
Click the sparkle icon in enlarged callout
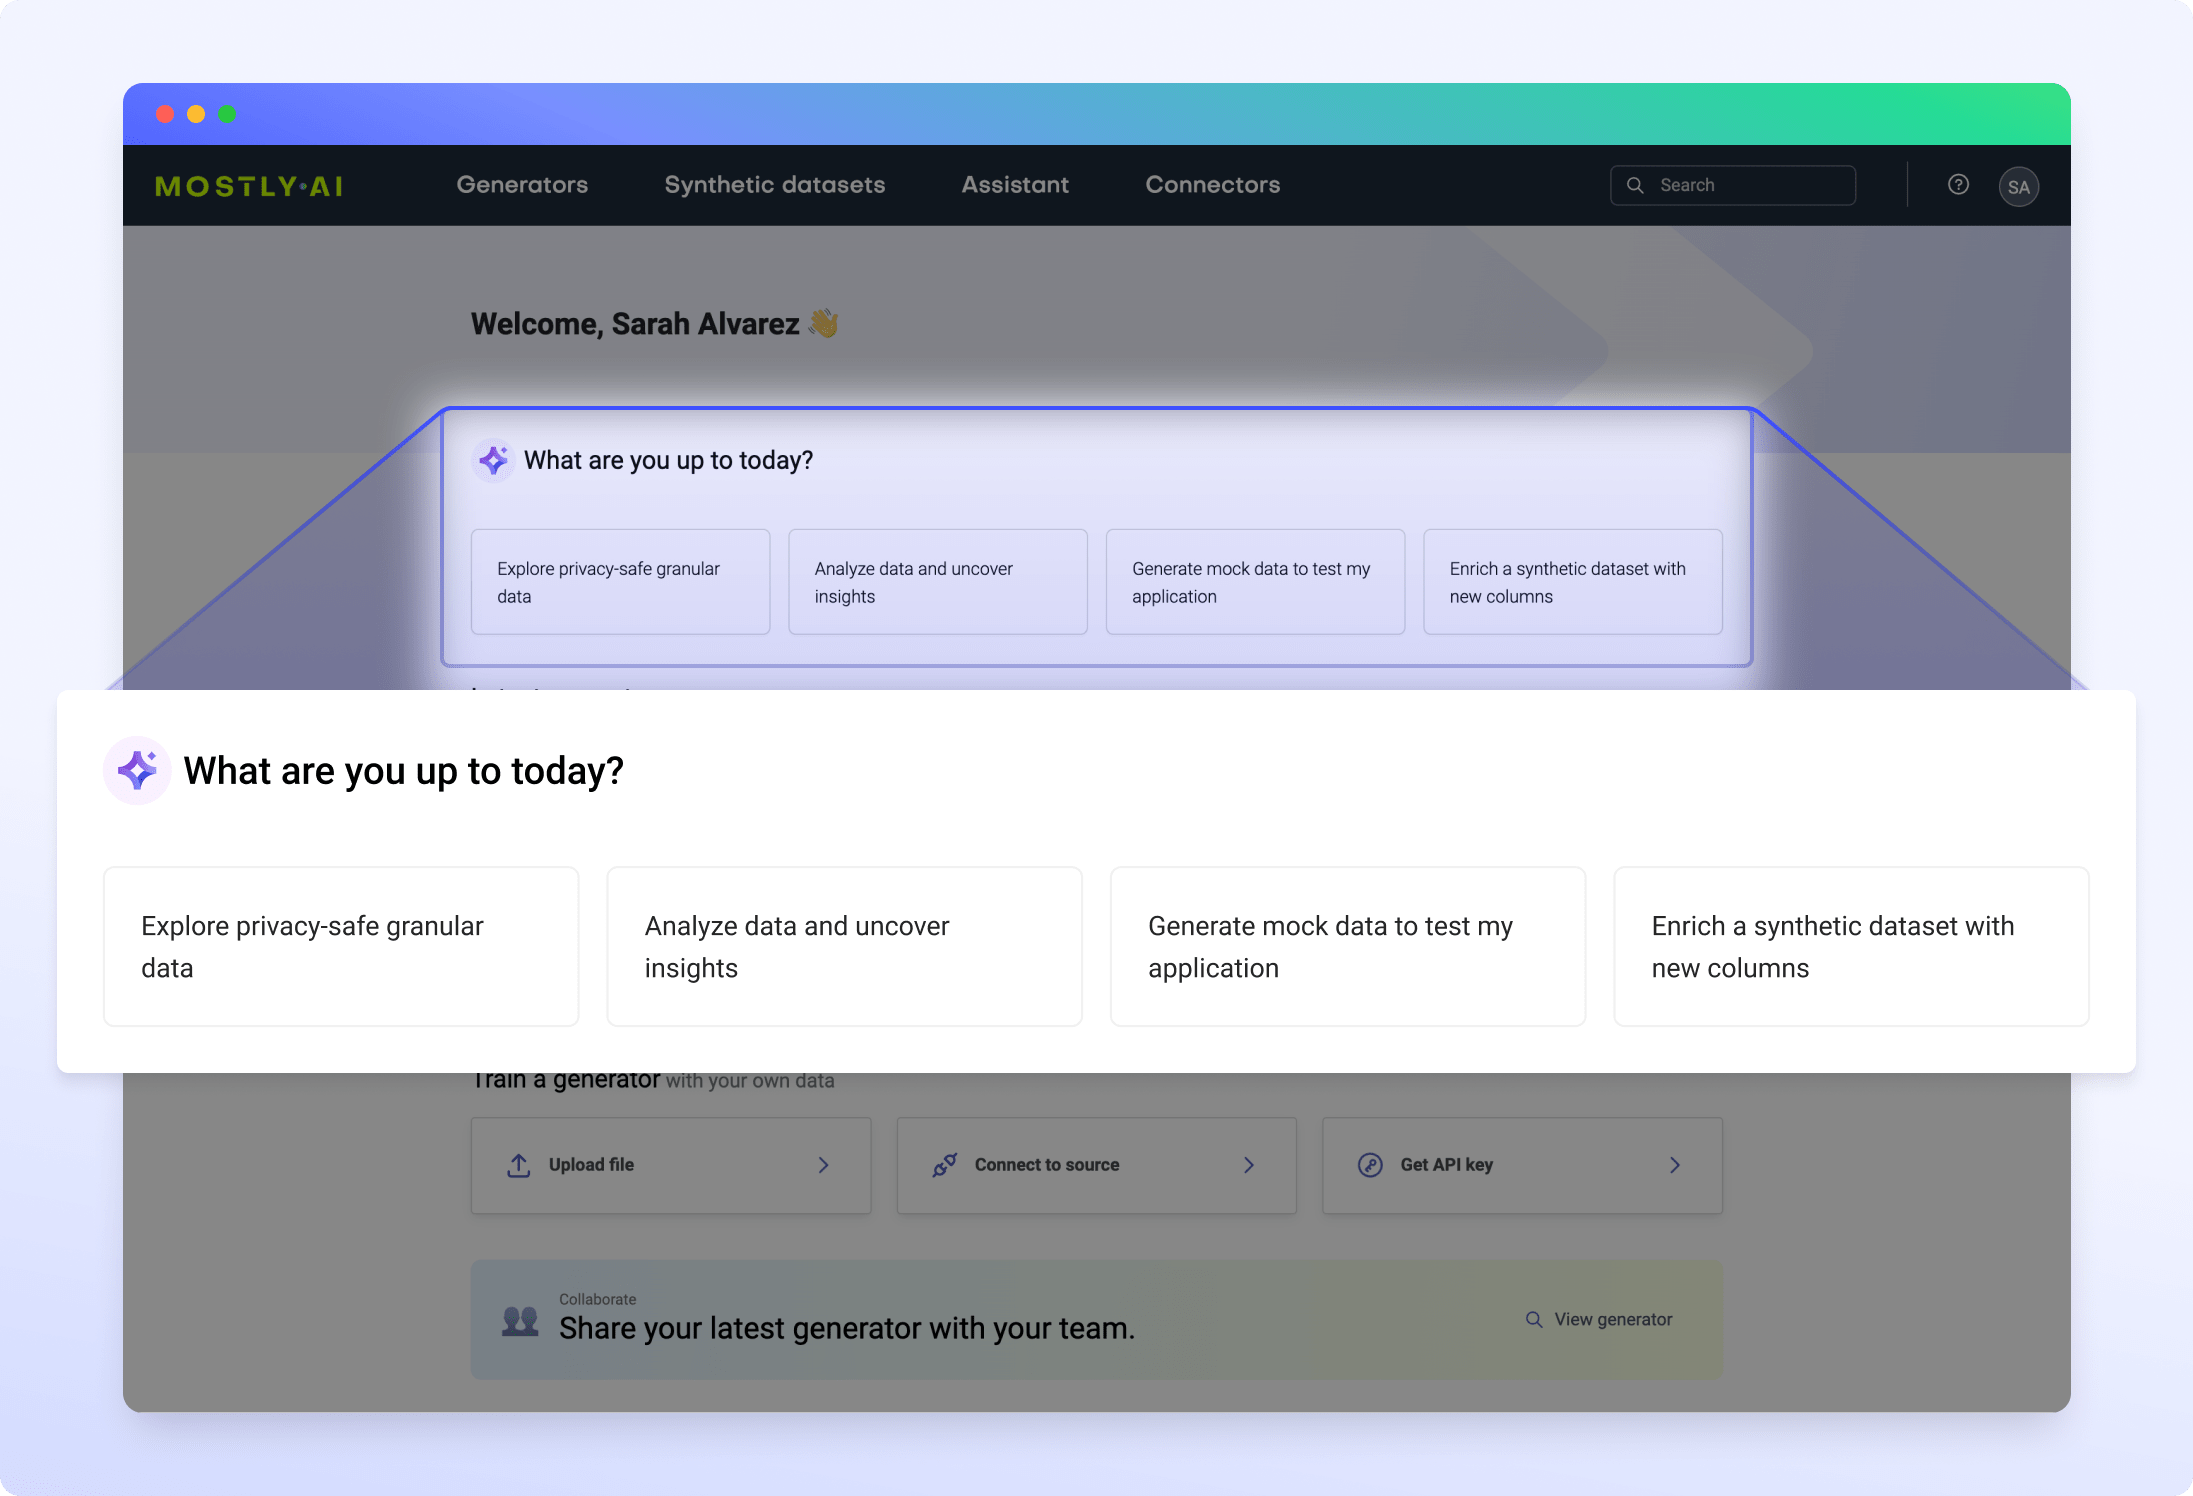click(x=137, y=770)
